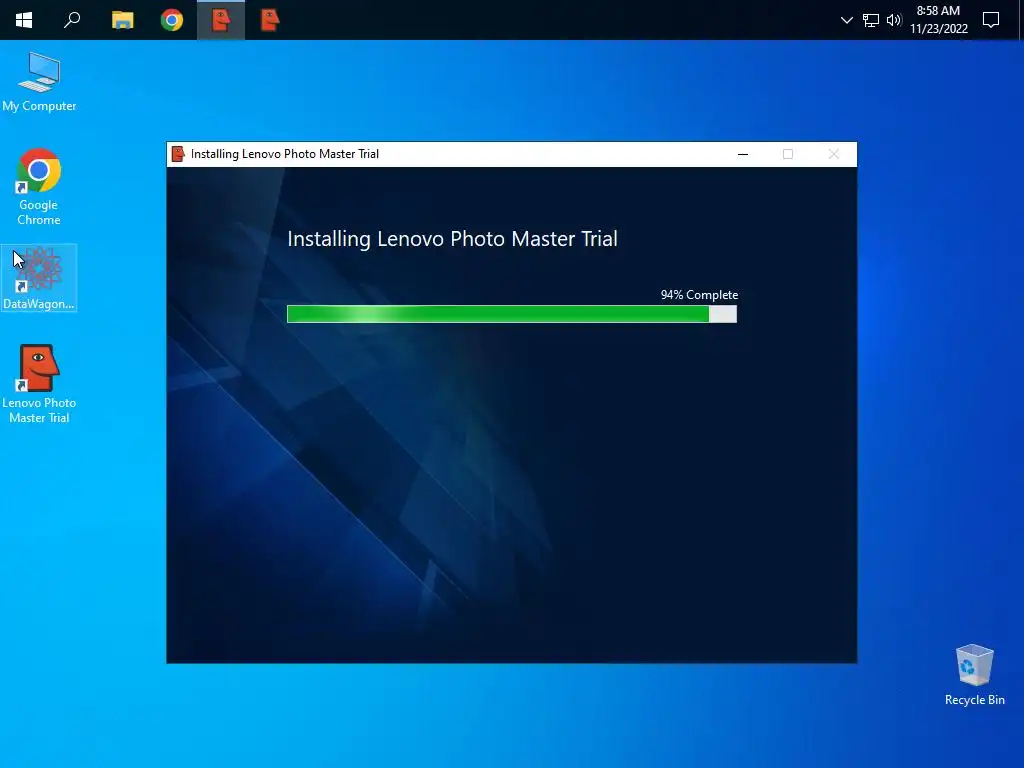
Task: Open the clock showing 8:58 AM
Action: click(938, 20)
